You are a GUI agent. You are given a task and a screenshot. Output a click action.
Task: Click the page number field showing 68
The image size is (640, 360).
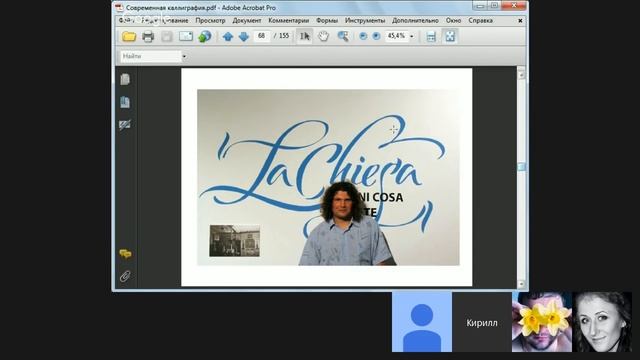262,36
